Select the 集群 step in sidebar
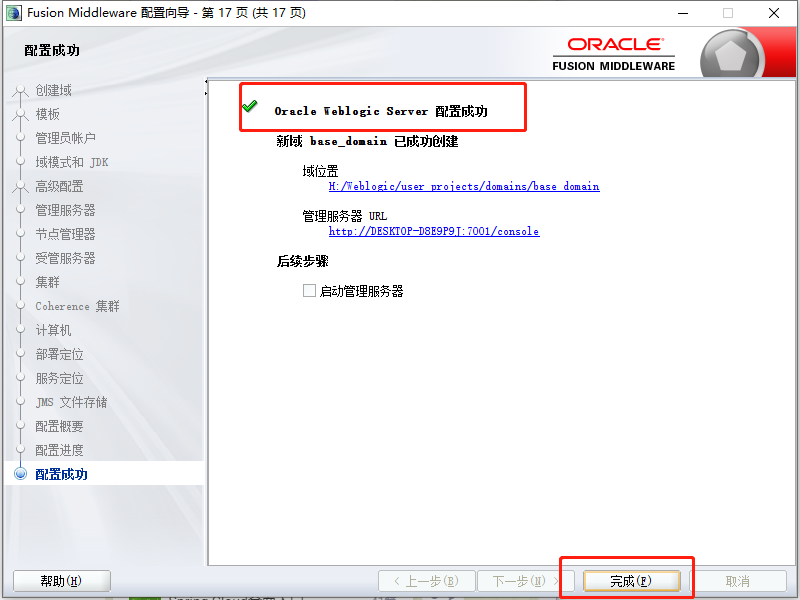 [47, 282]
